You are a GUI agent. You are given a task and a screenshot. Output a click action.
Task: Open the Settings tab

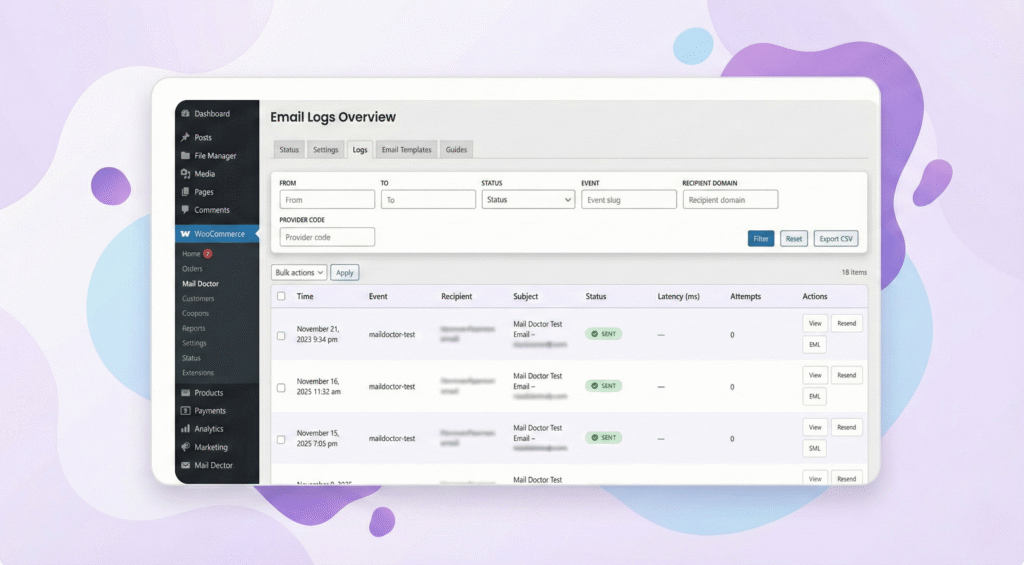(326, 150)
